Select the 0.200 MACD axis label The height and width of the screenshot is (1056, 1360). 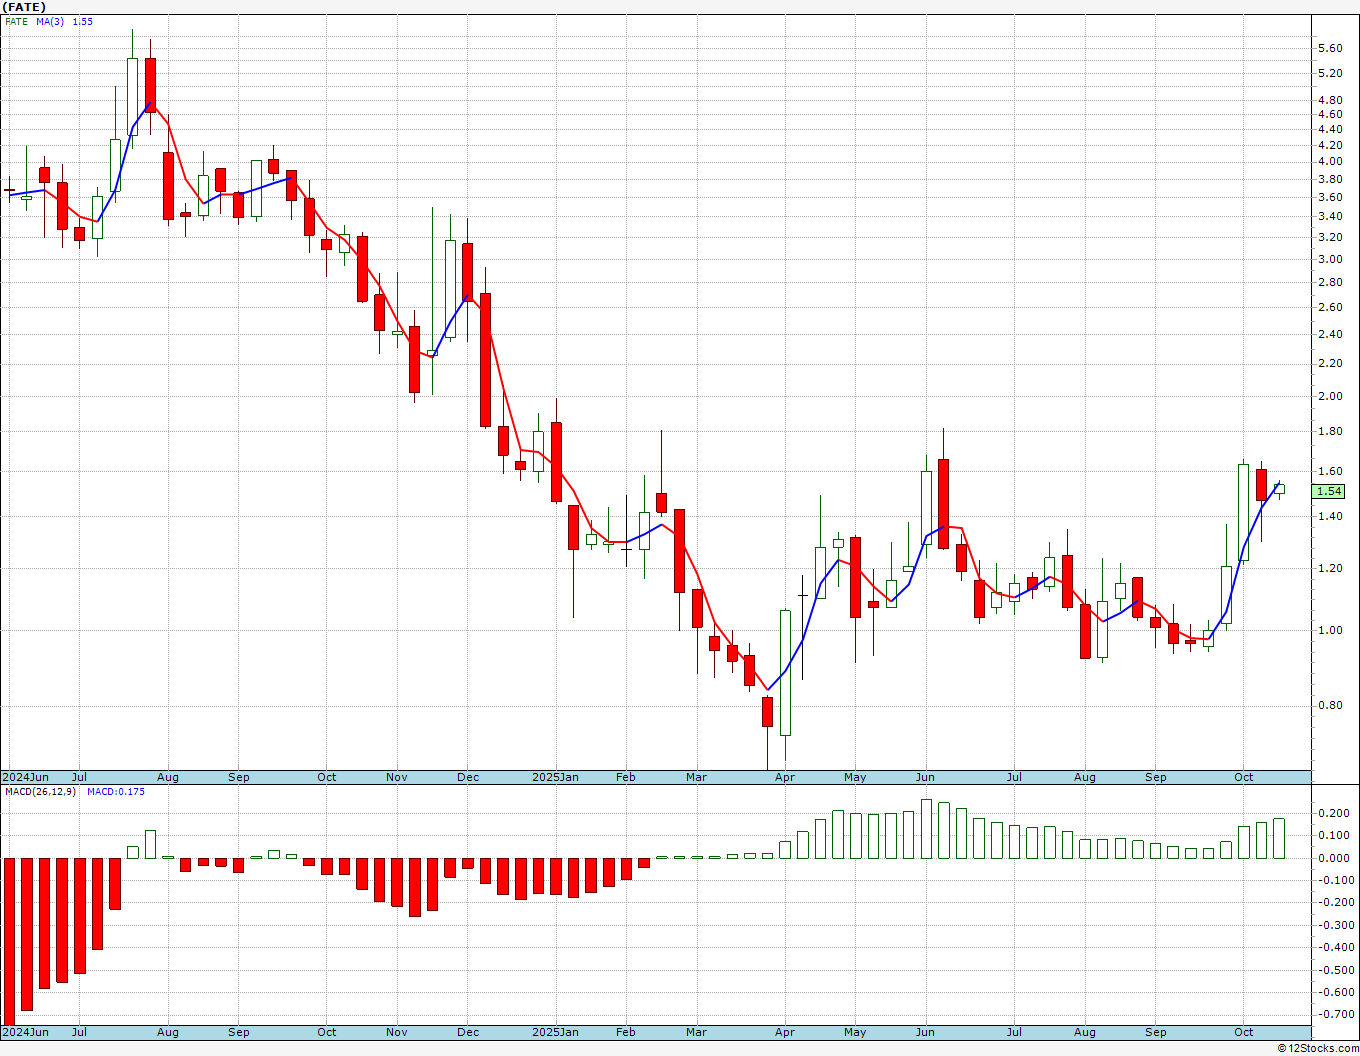[x=1332, y=813]
